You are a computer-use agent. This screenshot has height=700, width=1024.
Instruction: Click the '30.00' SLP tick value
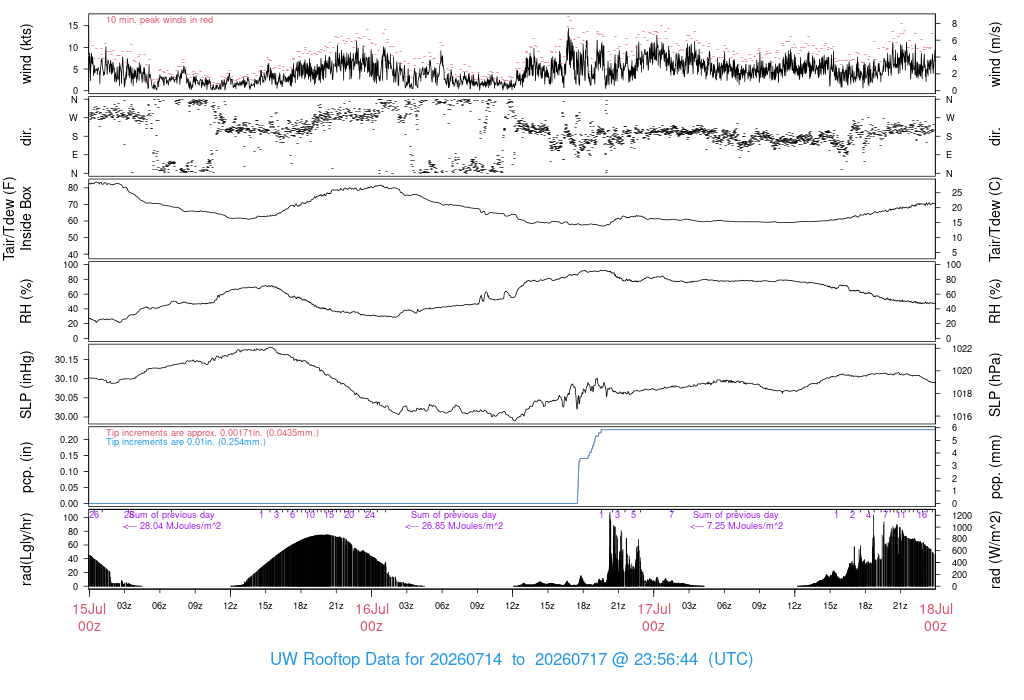pos(66,417)
